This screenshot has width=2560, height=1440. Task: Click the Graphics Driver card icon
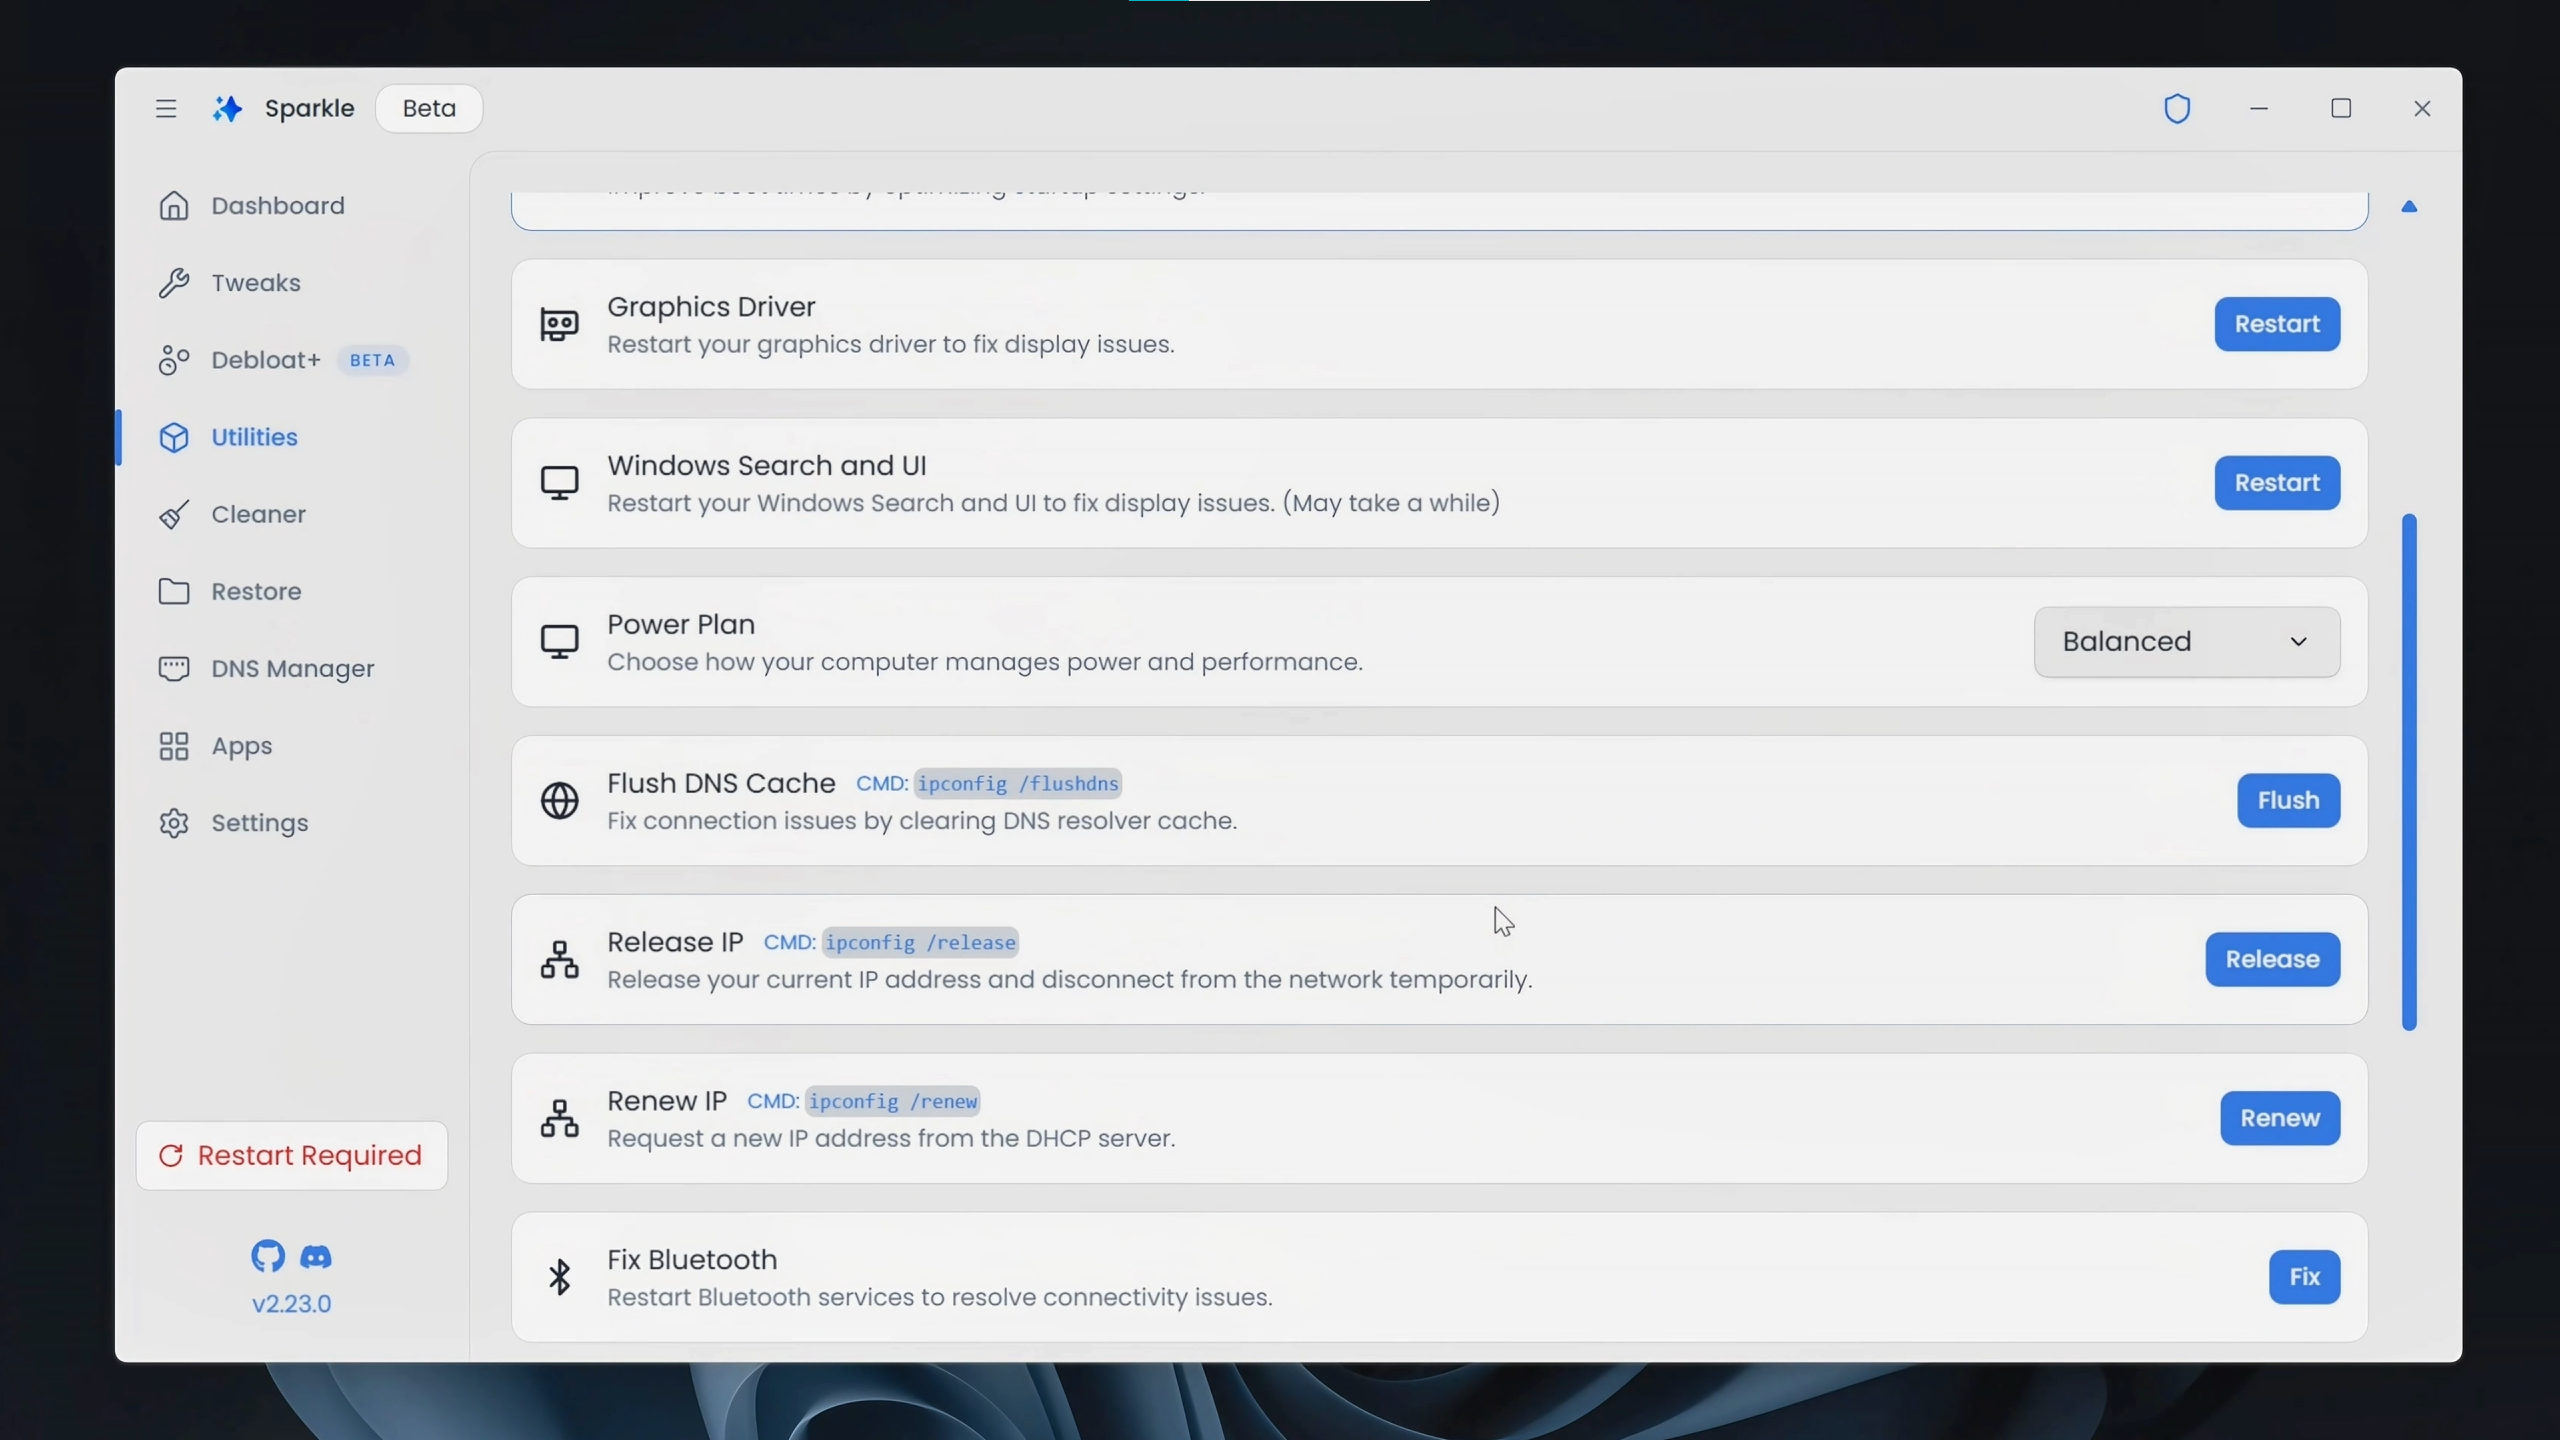(x=560, y=325)
